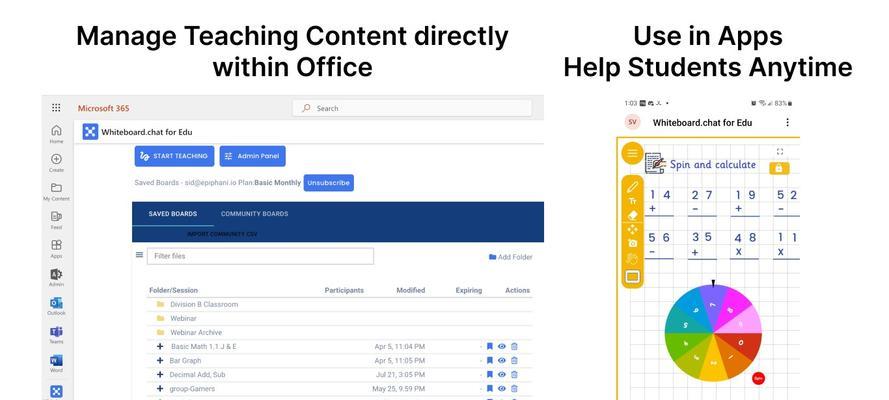Click the Spin and calculate title
The height and width of the screenshot is (400, 889).
tap(713, 164)
